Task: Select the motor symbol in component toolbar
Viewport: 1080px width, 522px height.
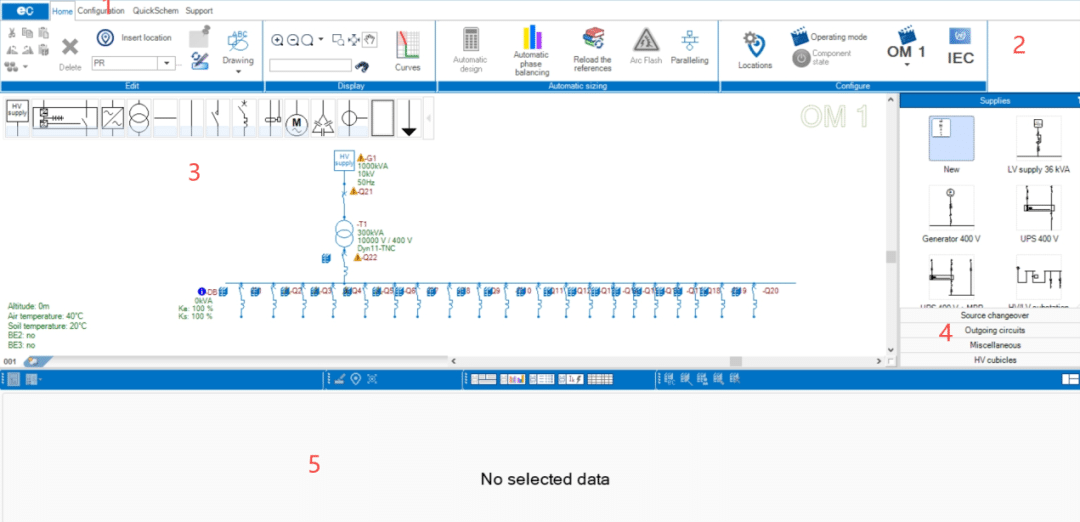Action: point(296,117)
